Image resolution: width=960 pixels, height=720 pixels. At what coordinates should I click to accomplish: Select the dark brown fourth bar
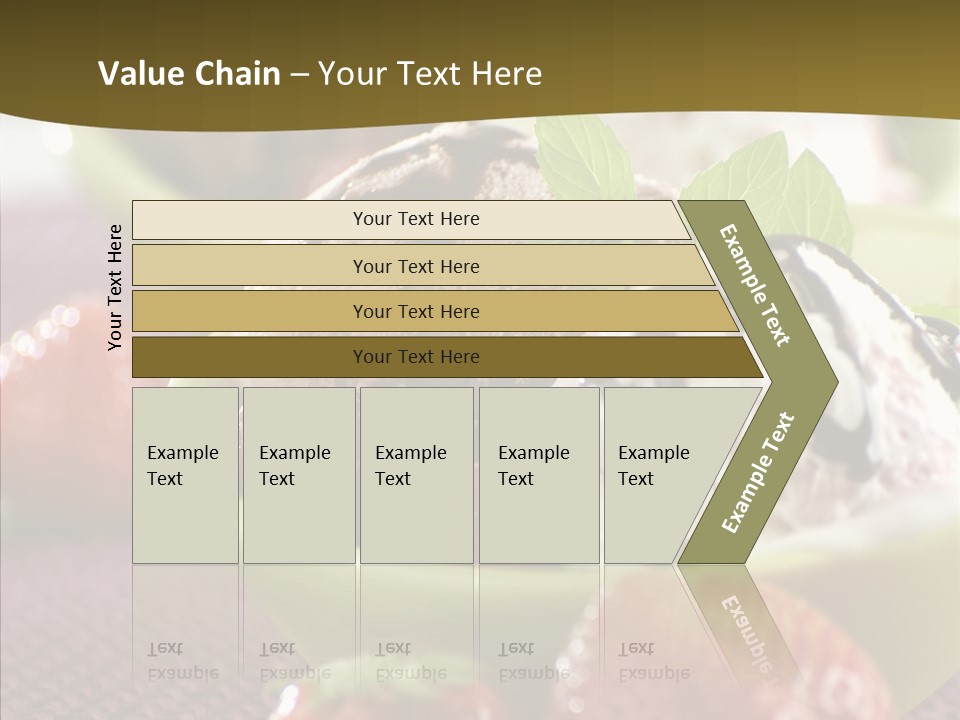448,357
